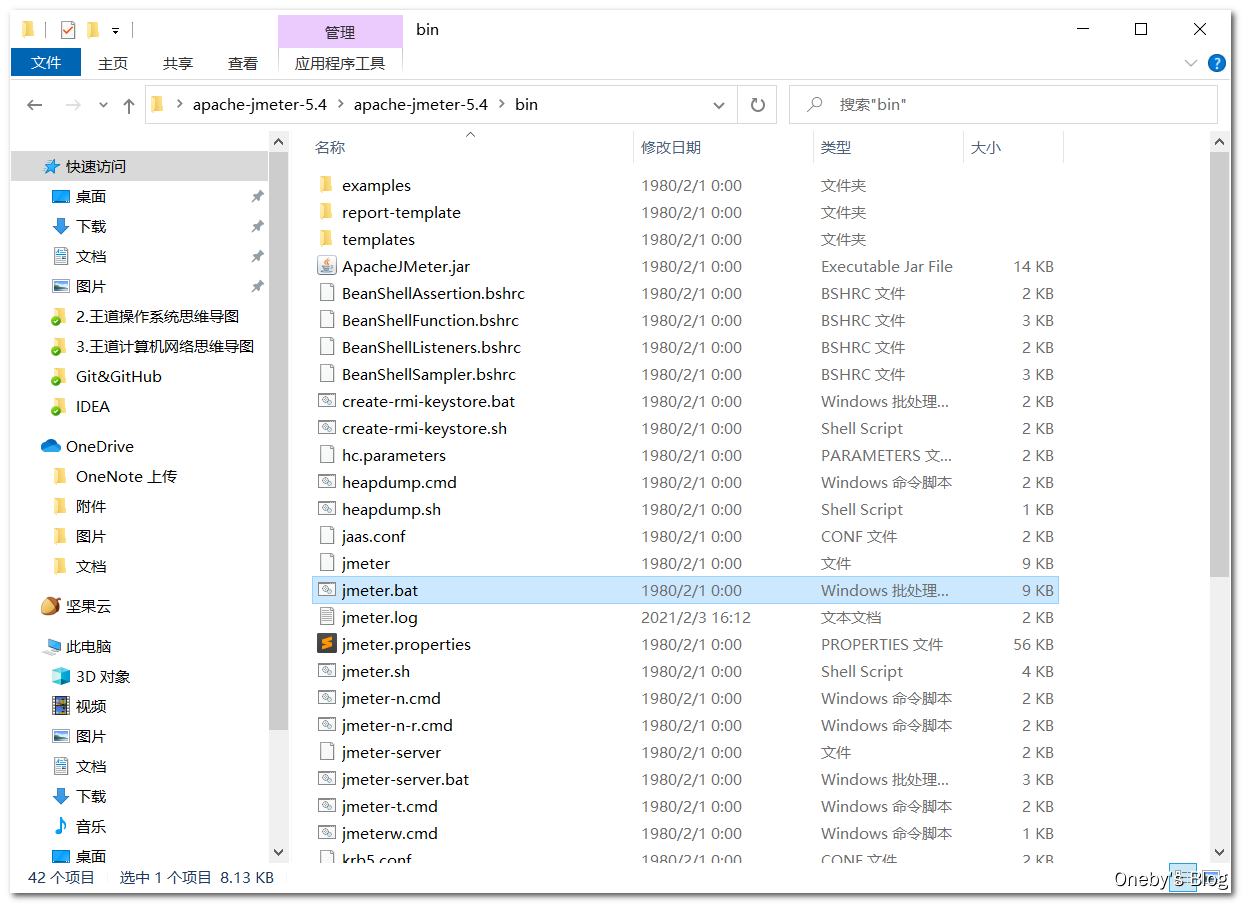
Task: Click the jmeter.properties Sublime icon
Action: (x=326, y=644)
